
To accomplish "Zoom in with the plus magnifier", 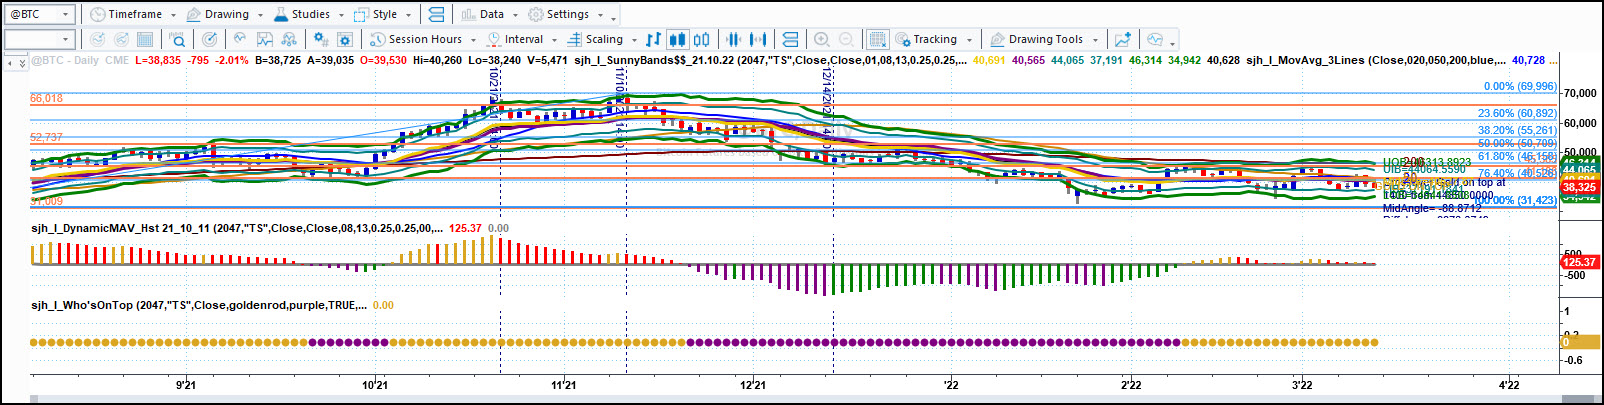I will (821, 39).
